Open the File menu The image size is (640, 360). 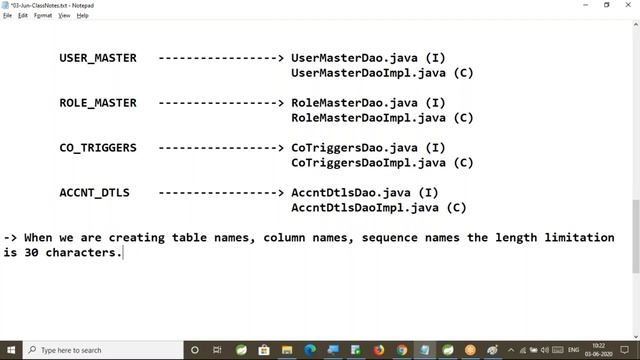(x=7, y=16)
